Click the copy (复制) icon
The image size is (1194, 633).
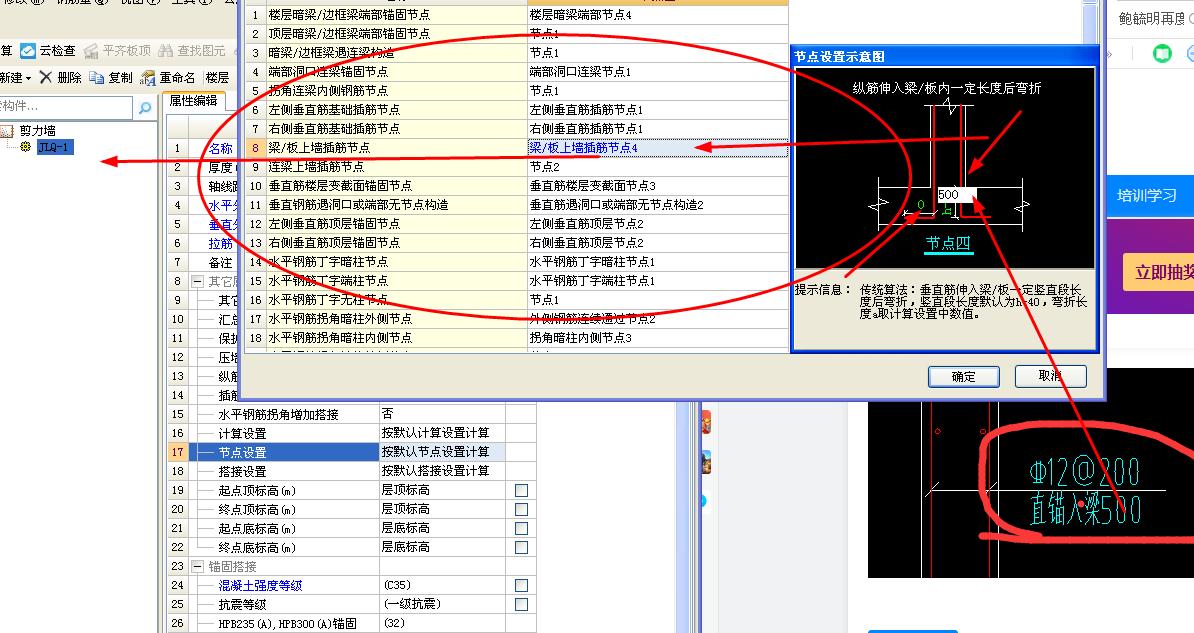point(97,77)
